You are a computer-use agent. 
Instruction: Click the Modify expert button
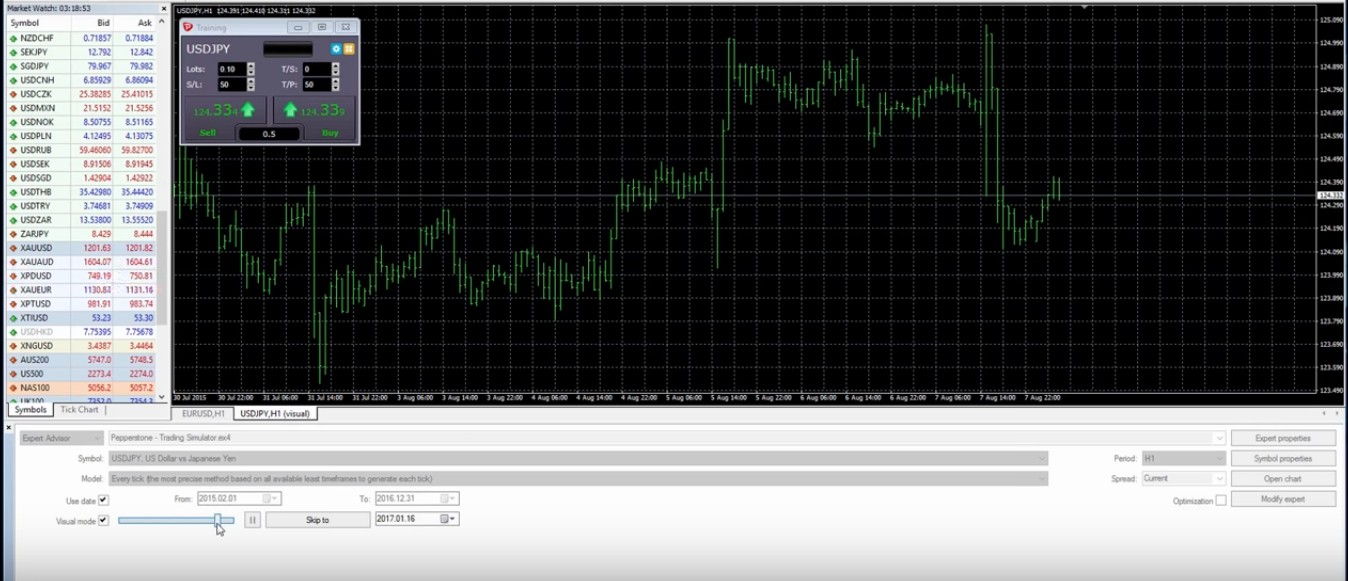point(1283,499)
